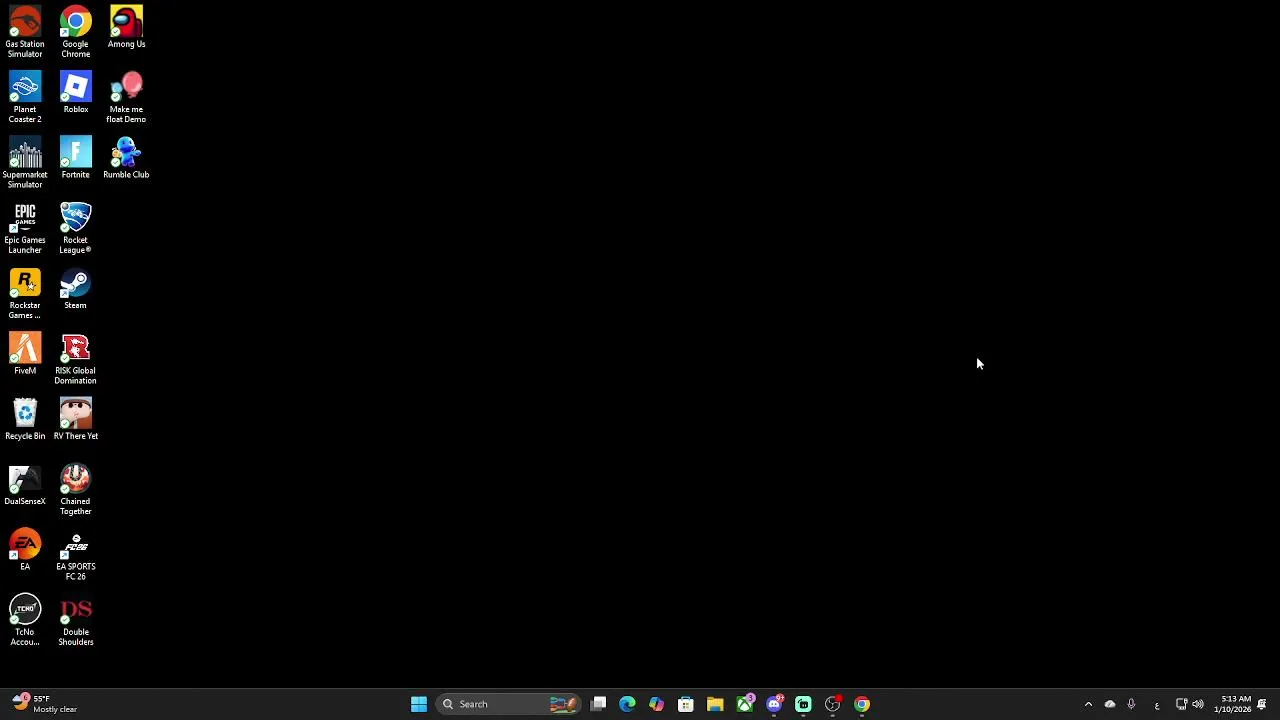1280x720 pixels.
Task: Open OBS Studio from the taskbar
Action: [x=833, y=704]
